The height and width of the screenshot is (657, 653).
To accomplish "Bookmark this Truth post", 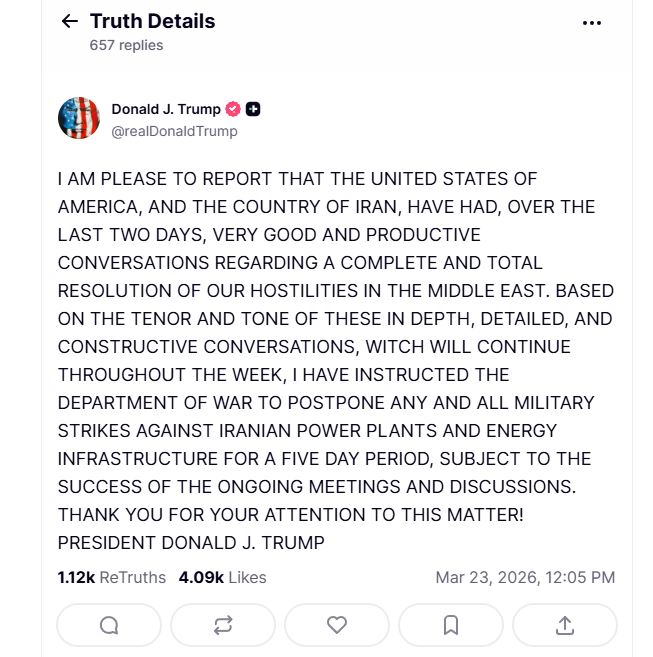I will coord(451,625).
